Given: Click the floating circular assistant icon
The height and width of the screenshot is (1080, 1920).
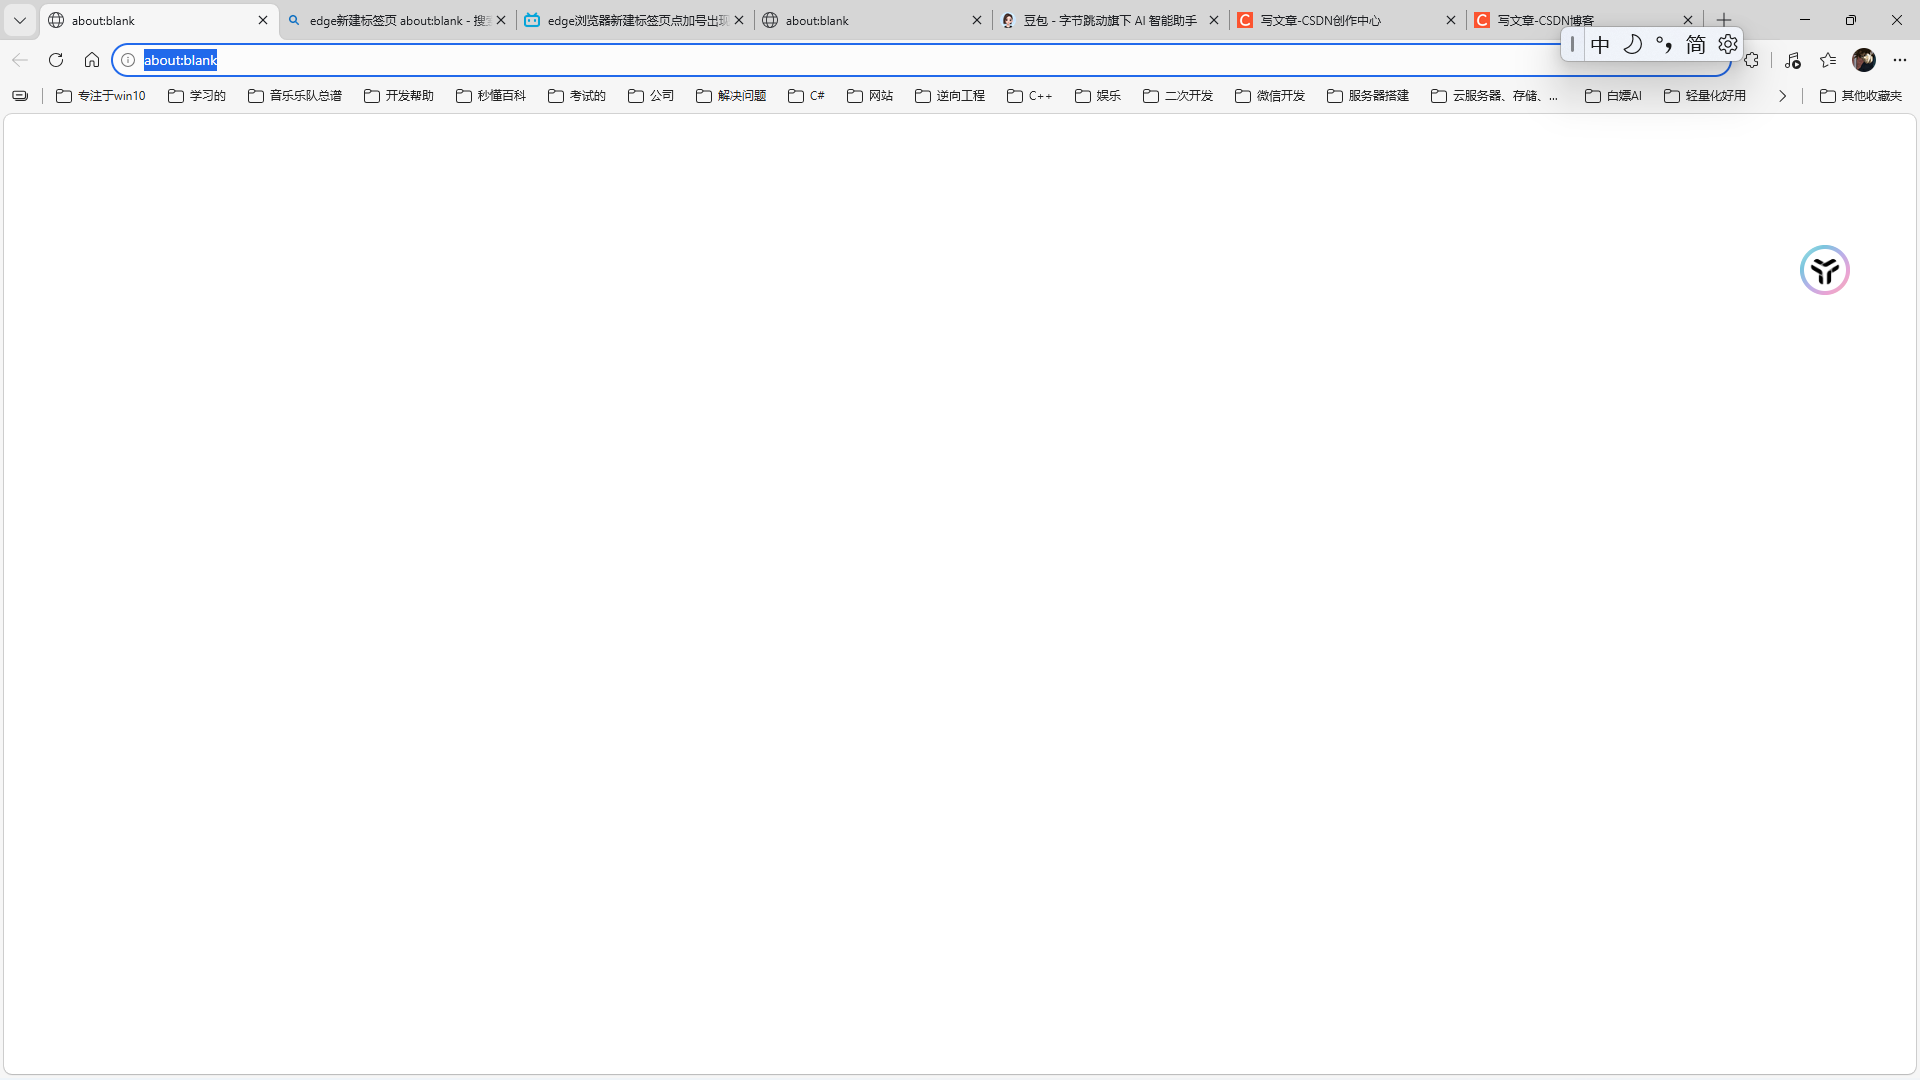Looking at the screenshot, I should (1825, 270).
